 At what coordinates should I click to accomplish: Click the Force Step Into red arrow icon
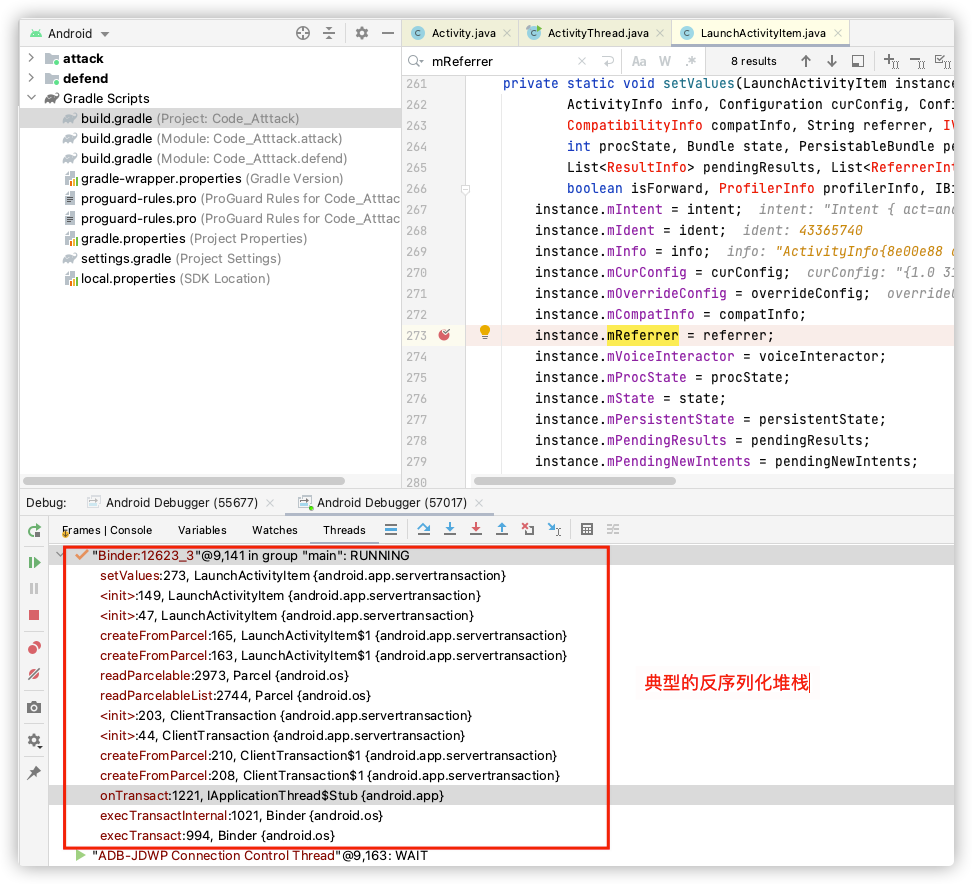click(475, 529)
